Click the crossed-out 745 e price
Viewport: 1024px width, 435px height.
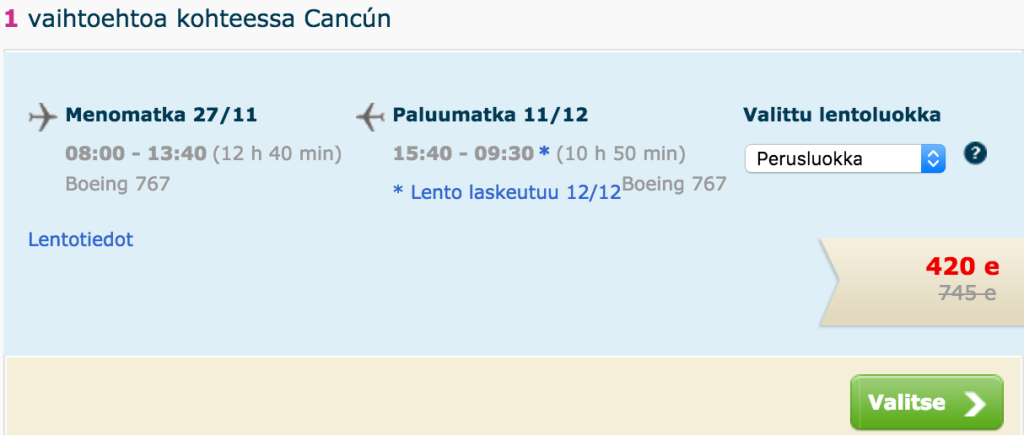(967, 292)
